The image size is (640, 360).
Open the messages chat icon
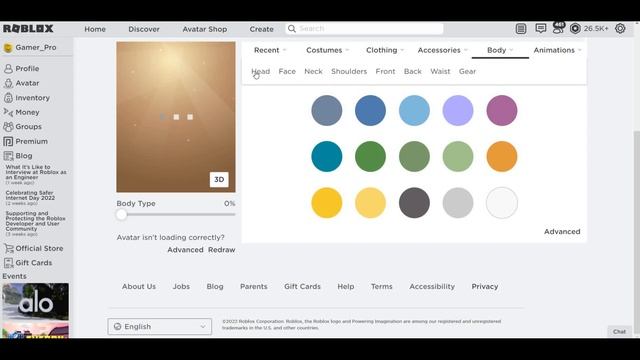pyautogui.click(x=541, y=29)
